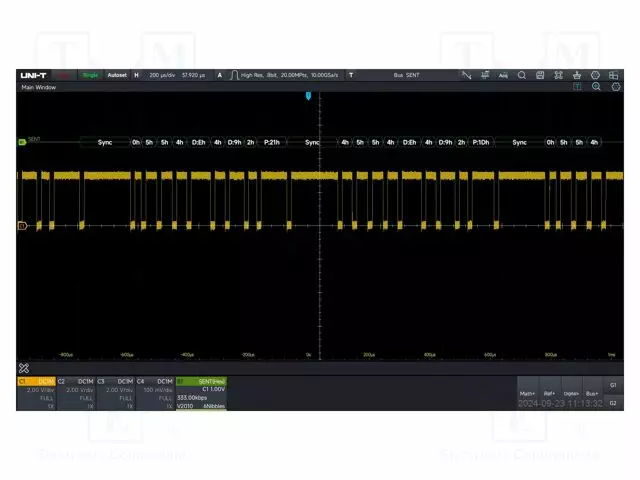Toggle channel C1 on or off
This screenshot has width=640, height=480.
coord(36,381)
